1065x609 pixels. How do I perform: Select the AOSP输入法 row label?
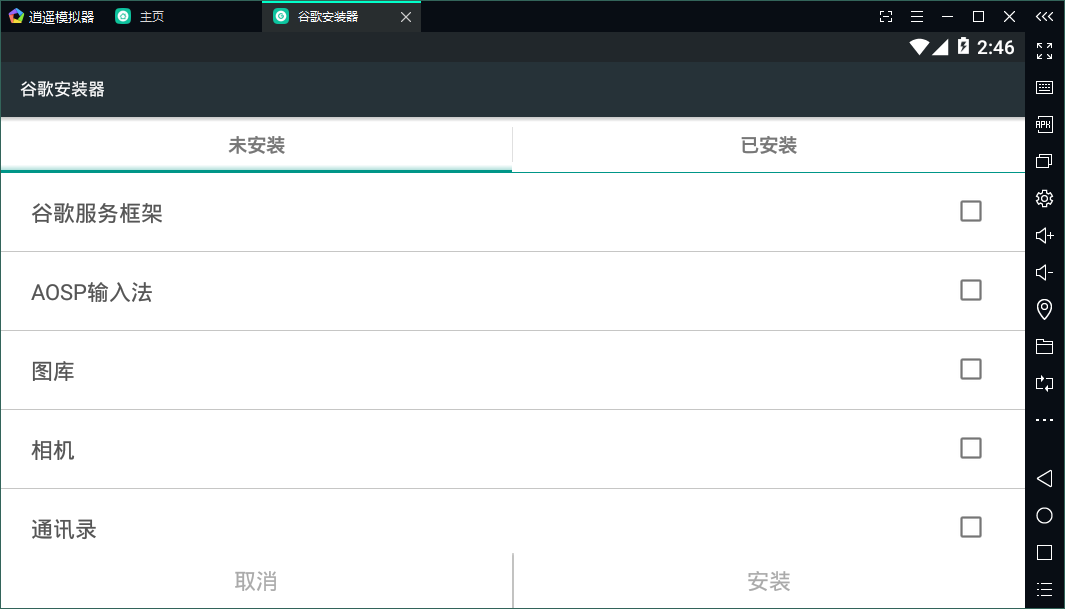pyautogui.click(x=92, y=293)
